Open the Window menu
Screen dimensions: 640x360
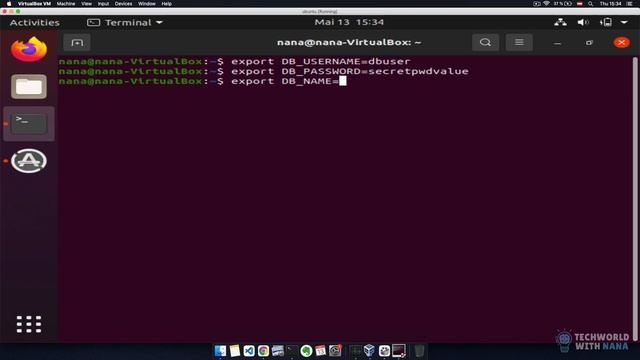tap(147, 4)
